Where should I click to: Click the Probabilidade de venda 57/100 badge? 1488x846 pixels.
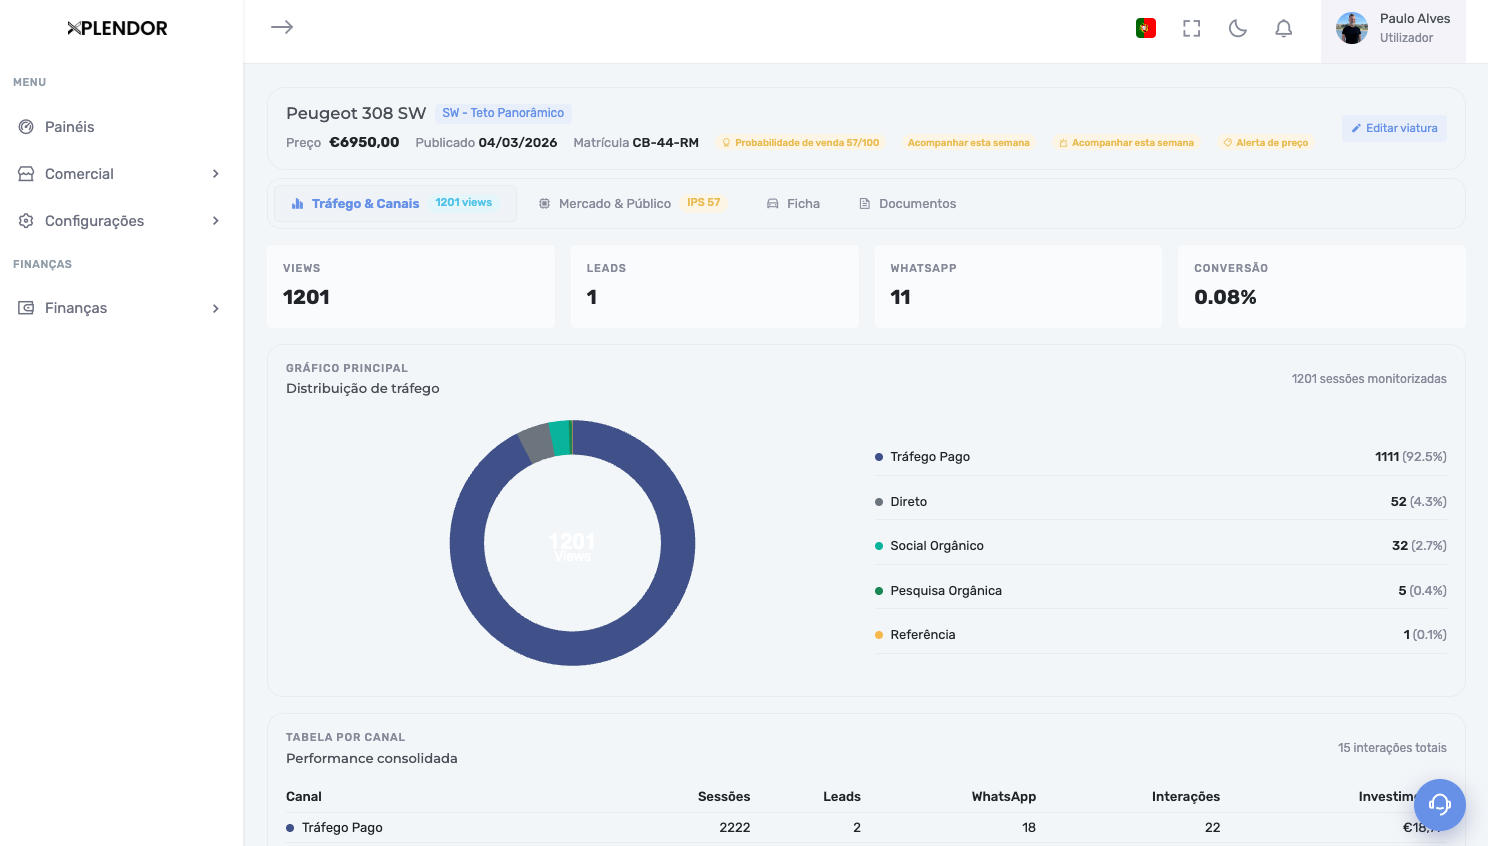click(x=801, y=143)
